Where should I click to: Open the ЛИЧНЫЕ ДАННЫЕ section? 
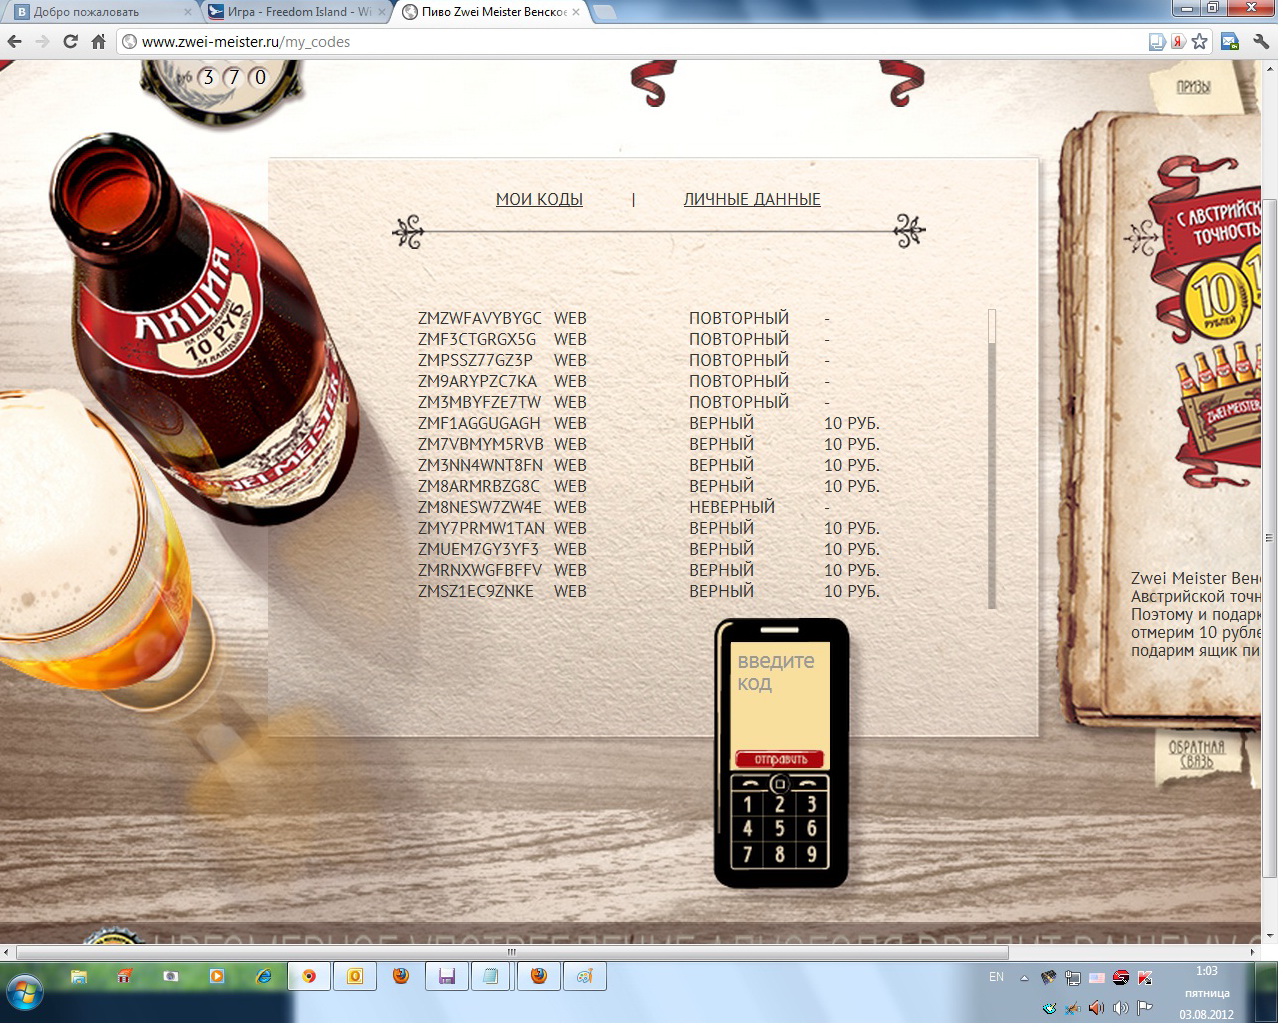tap(752, 200)
